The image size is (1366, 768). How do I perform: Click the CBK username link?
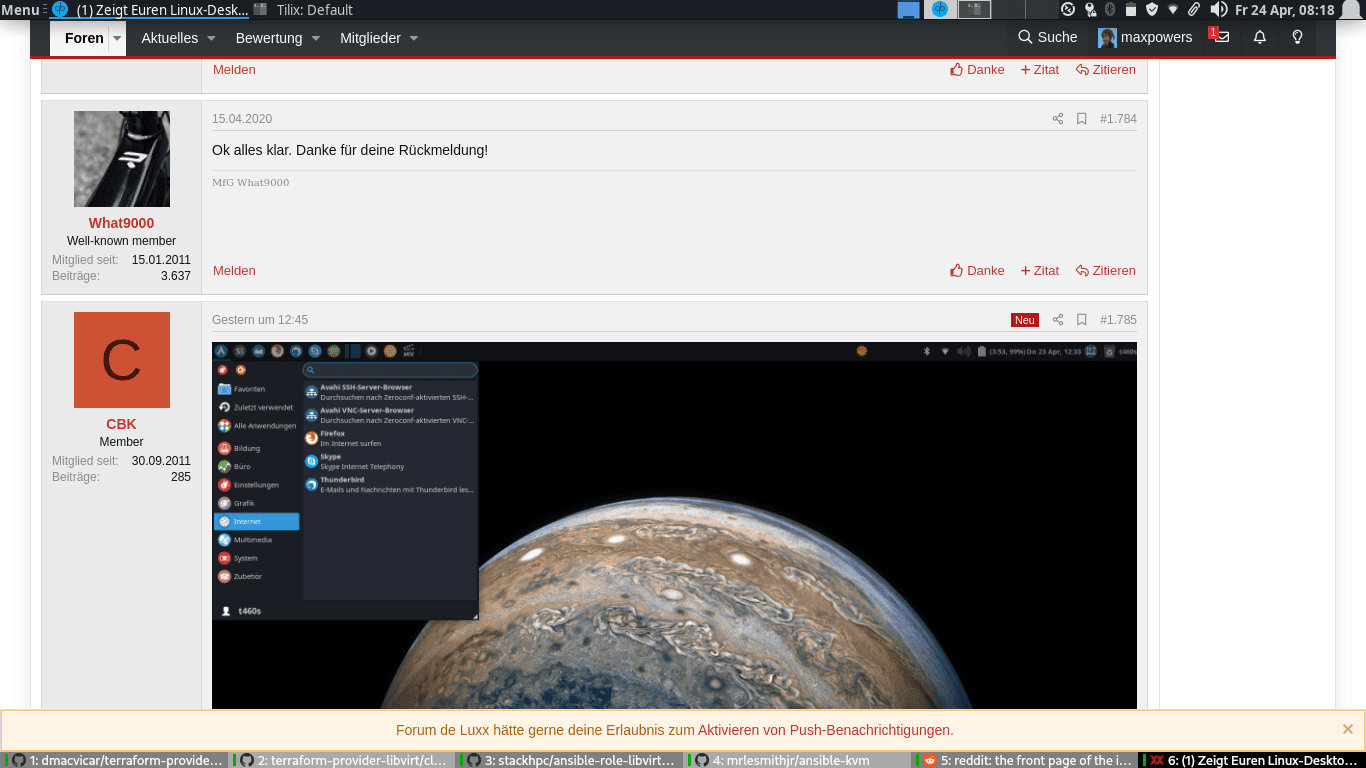tap(121, 424)
